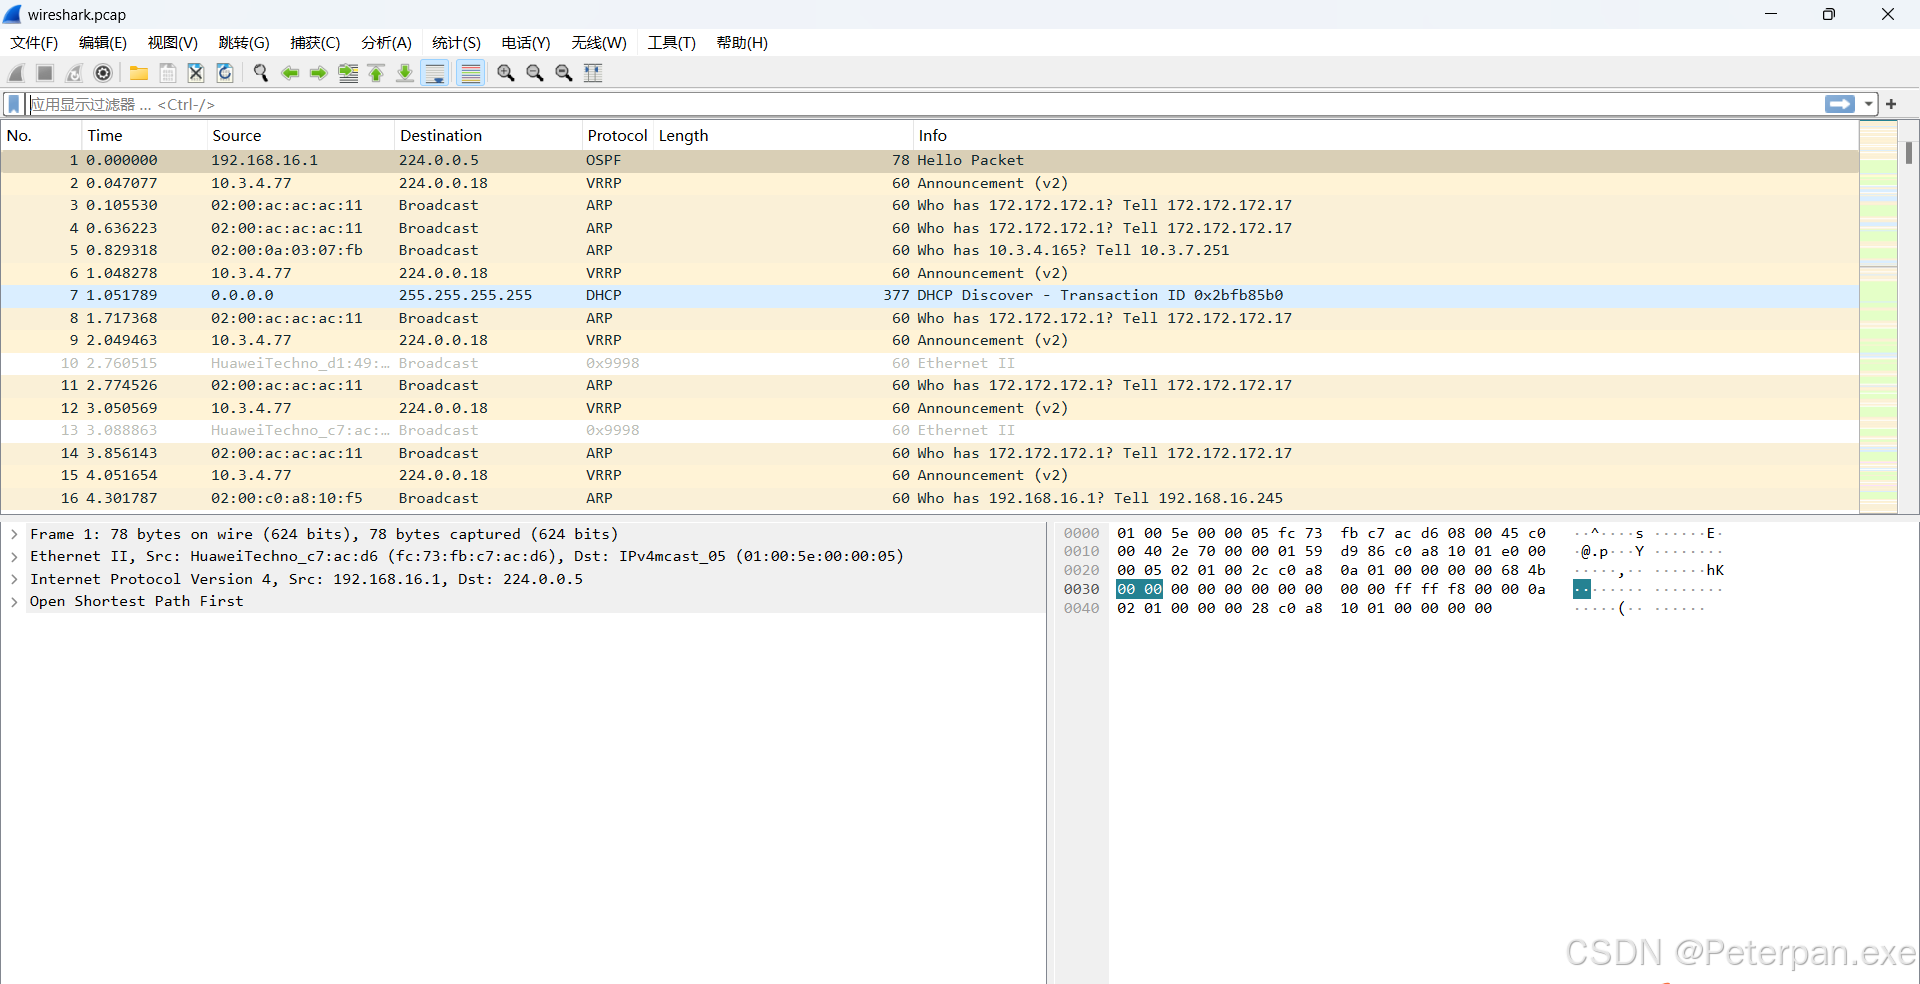Jump to the first packet
The width and height of the screenshot is (1920, 984).
tap(376, 73)
